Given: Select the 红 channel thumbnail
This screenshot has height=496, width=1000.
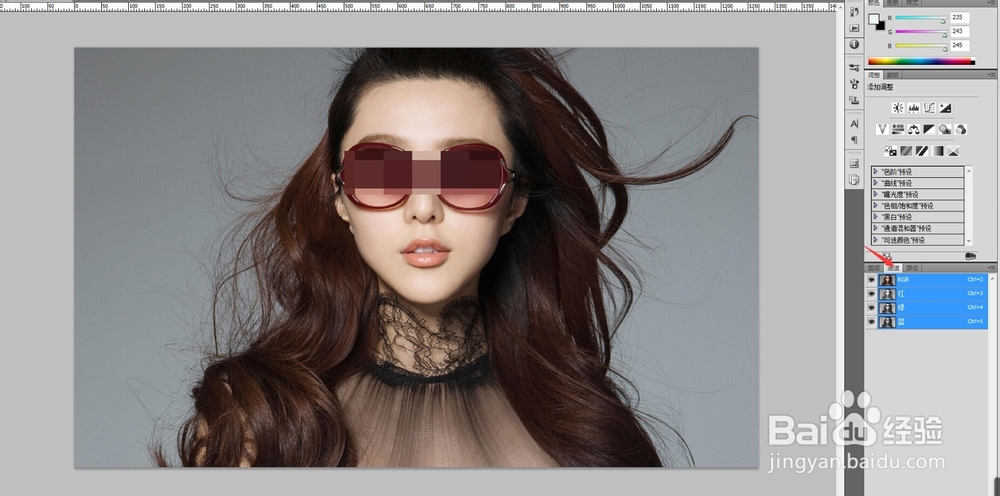Looking at the screenshot, I should coord(887,294).
